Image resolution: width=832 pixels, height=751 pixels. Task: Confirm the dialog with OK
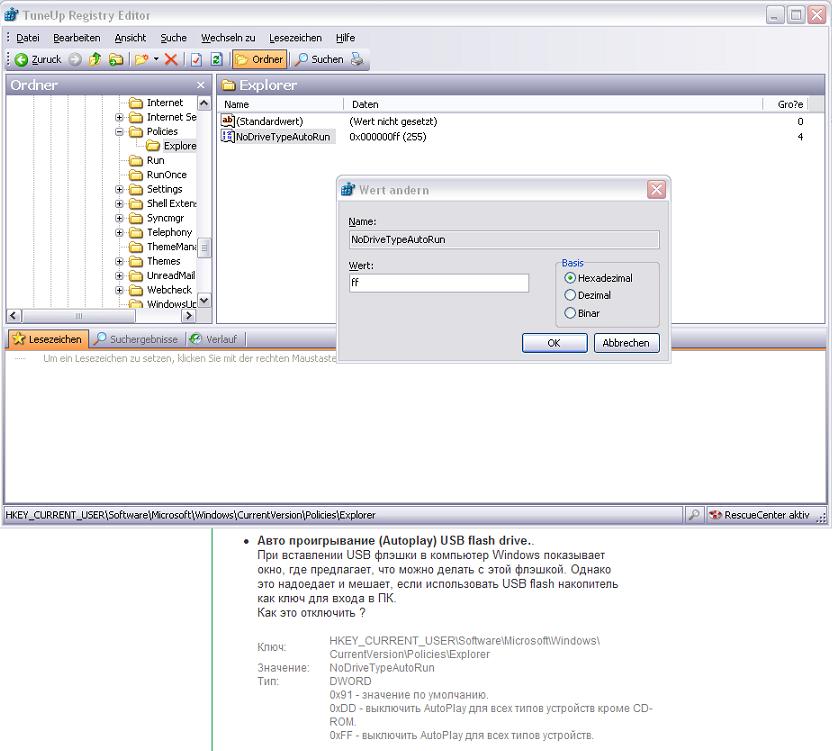(x=554, y=343)
